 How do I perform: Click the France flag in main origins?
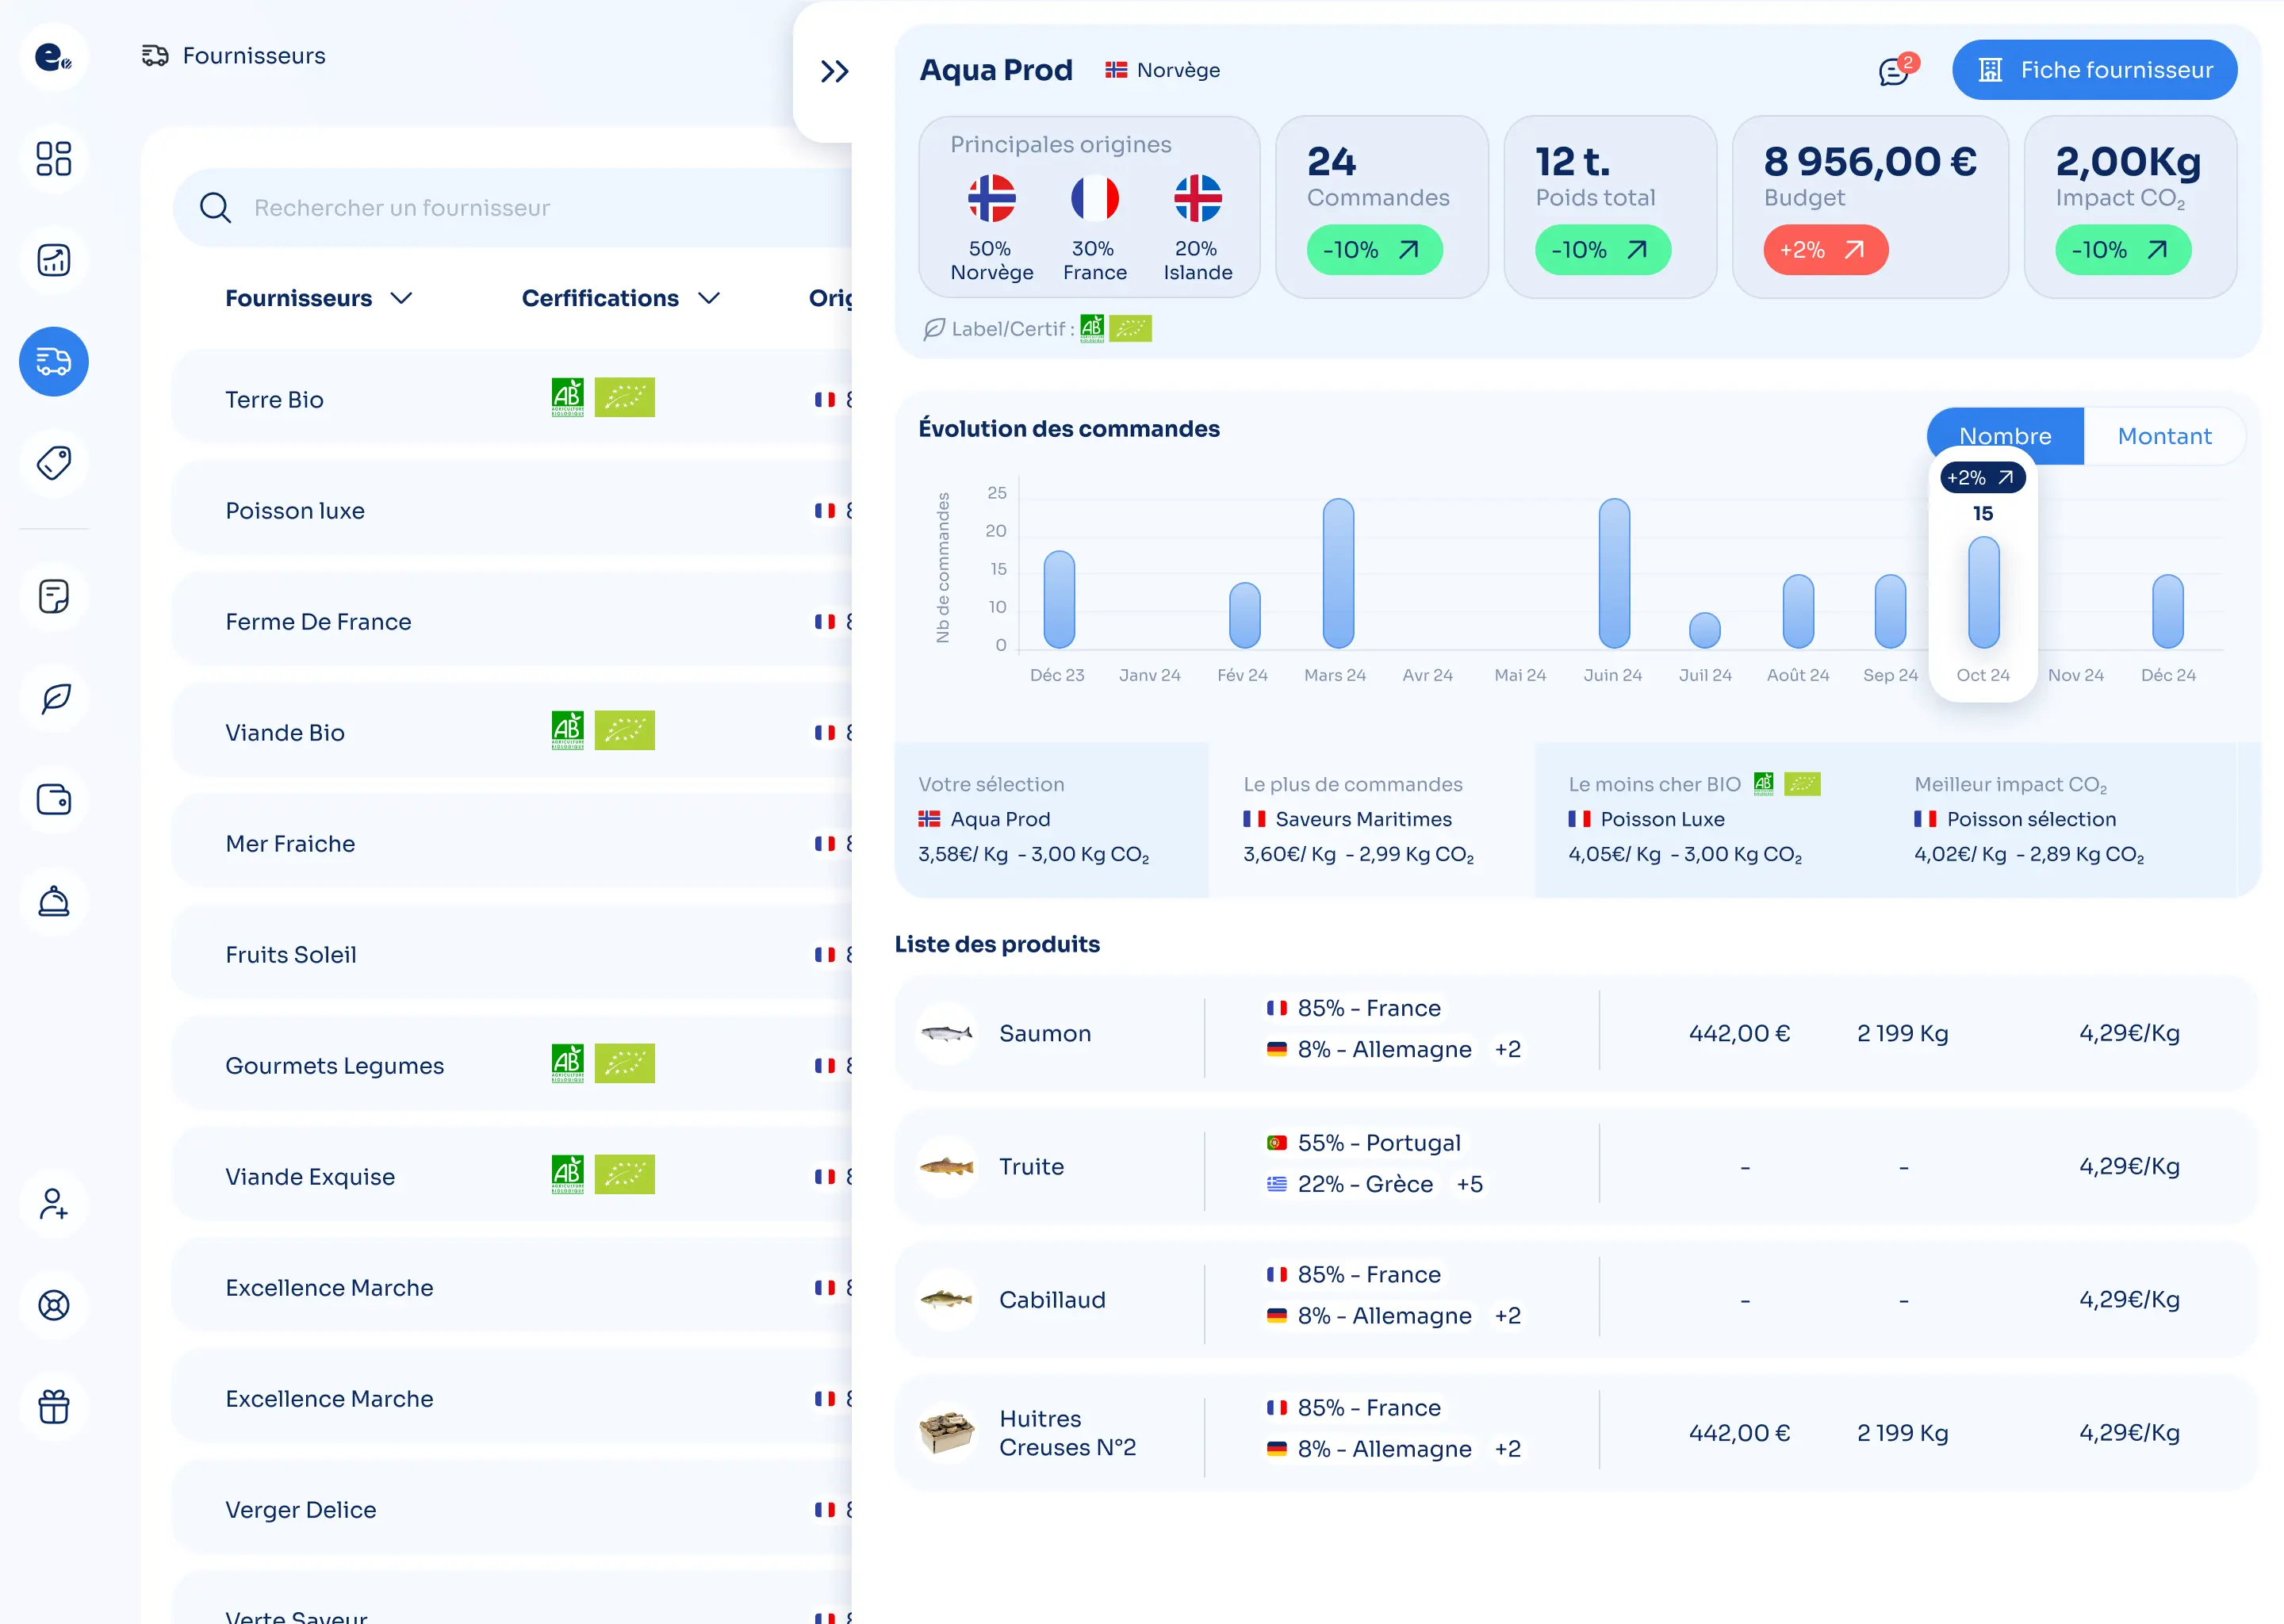point(1095,198)
